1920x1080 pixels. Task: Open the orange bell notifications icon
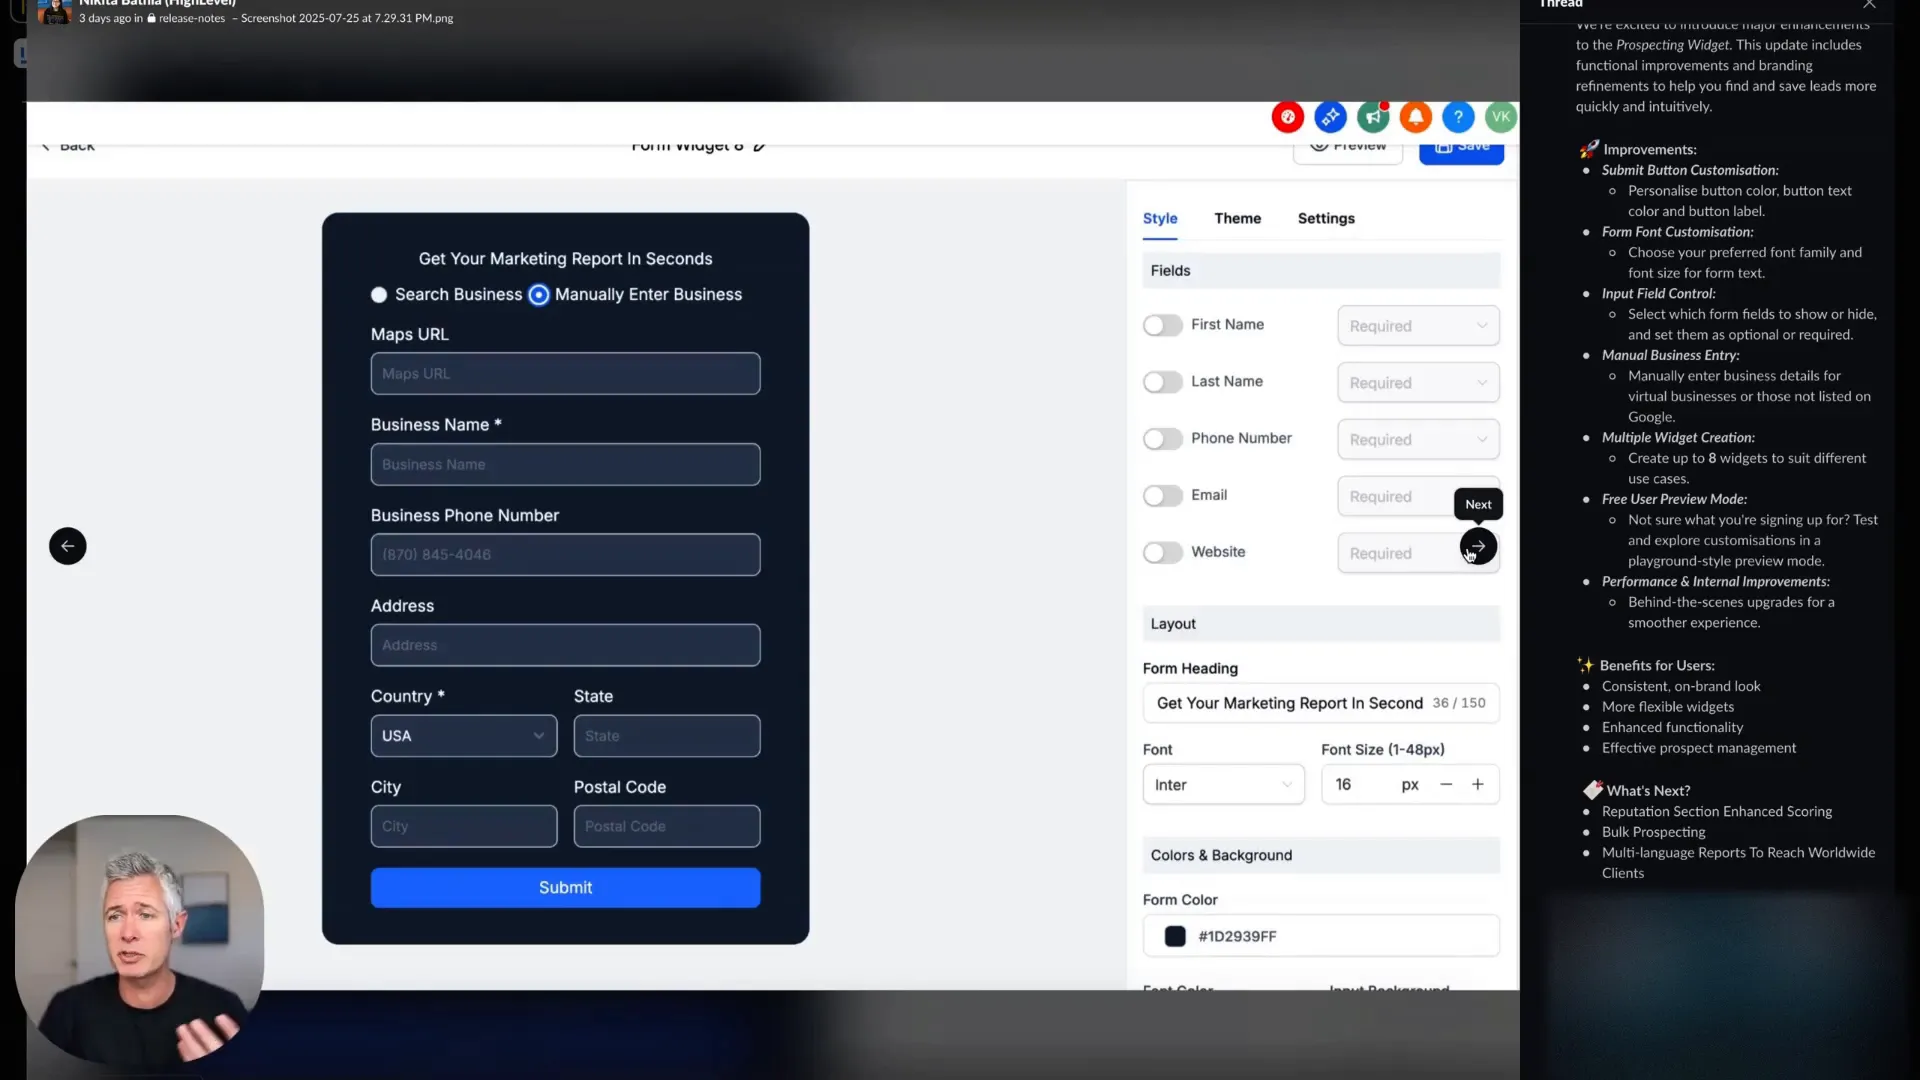tap(1416, 117)
